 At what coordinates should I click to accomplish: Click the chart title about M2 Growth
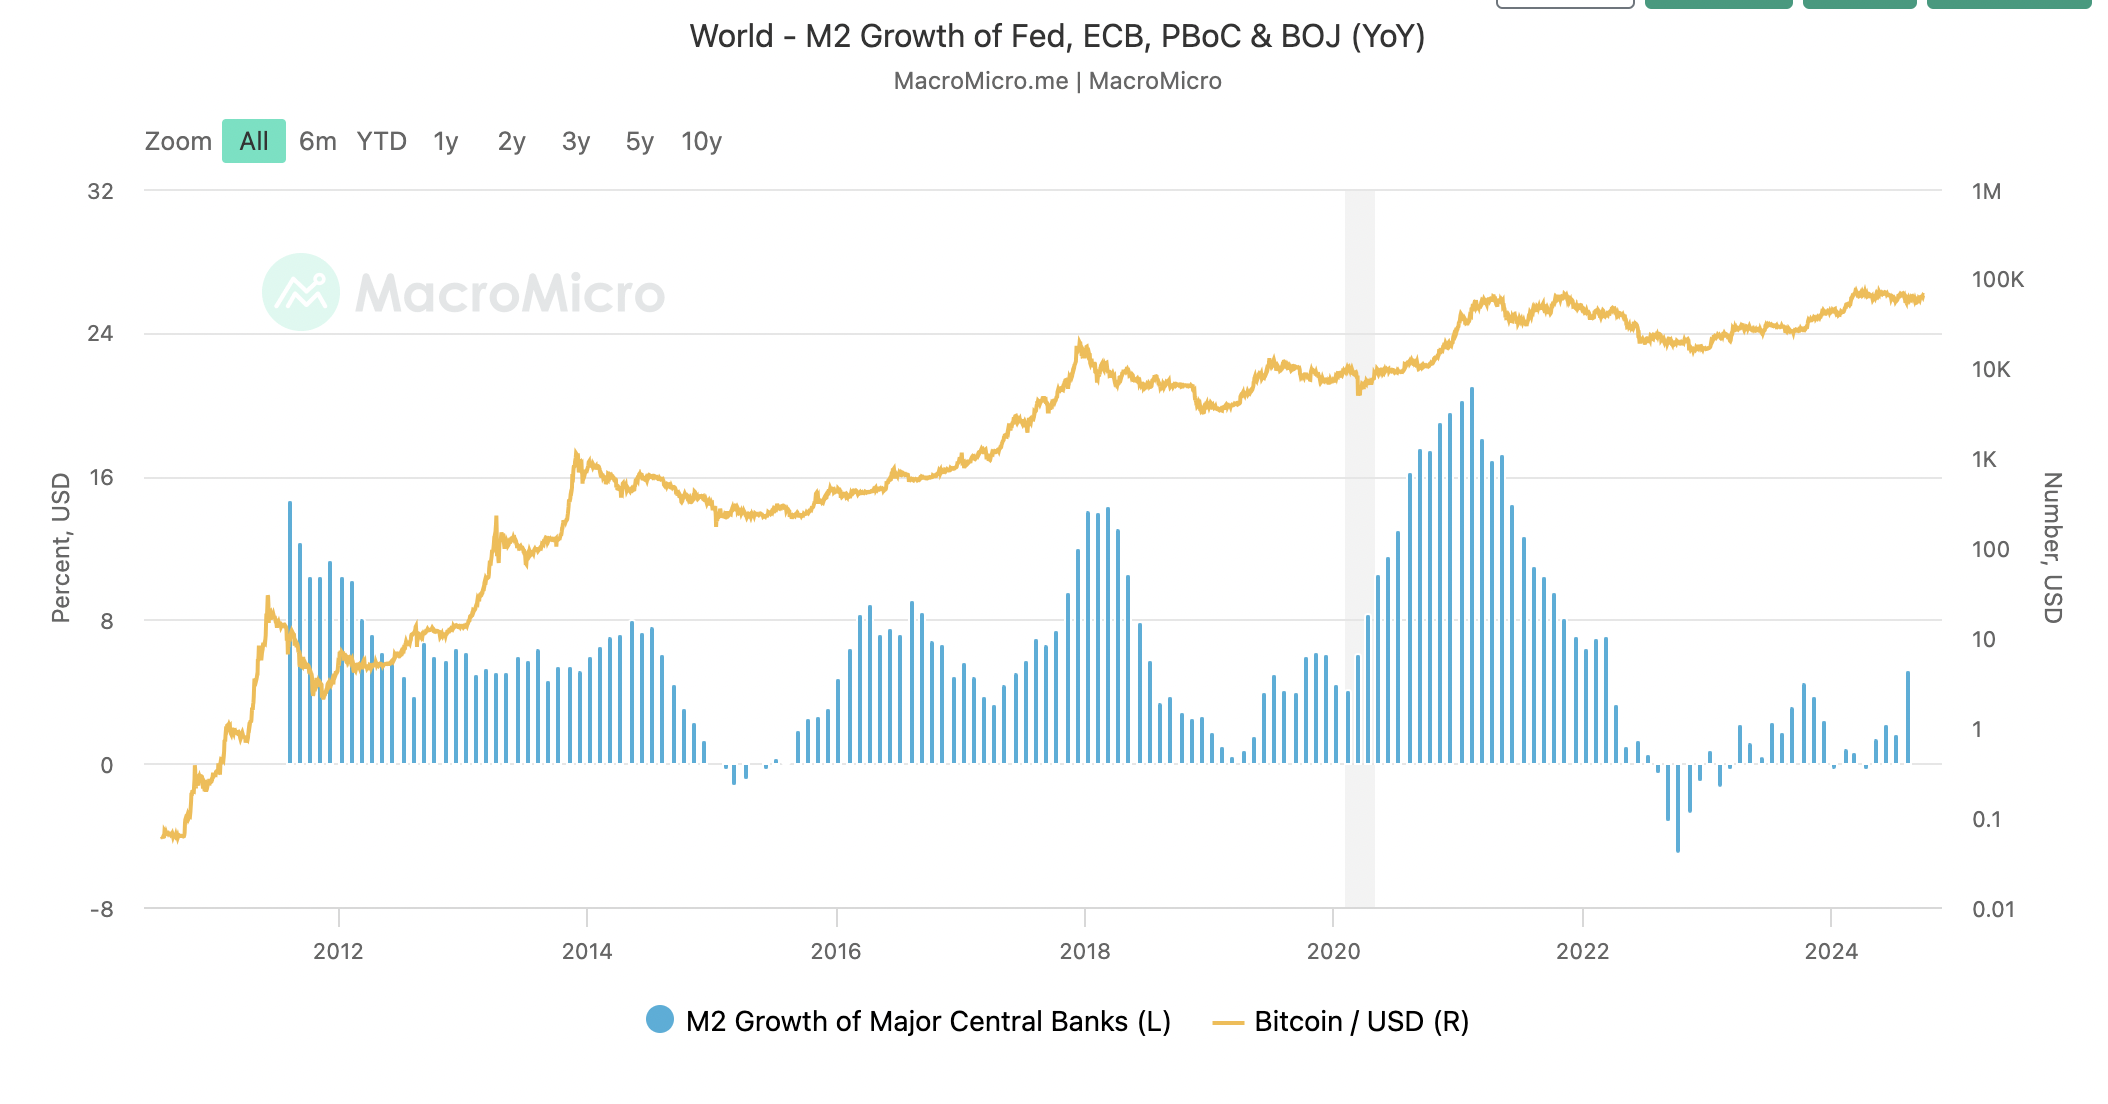pos(1057,36)
